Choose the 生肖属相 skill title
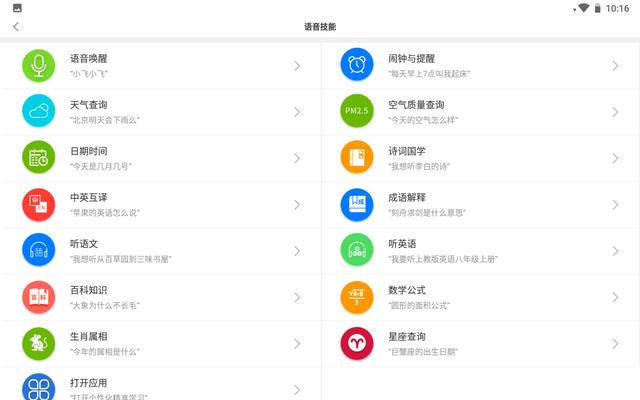 click(x=89, y=337)
